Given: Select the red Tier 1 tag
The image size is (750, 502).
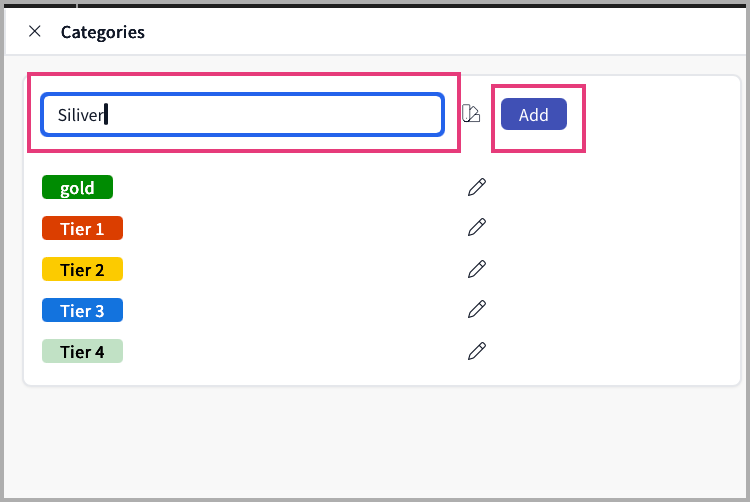Looking at the screenshot, I should click(82, 228).
